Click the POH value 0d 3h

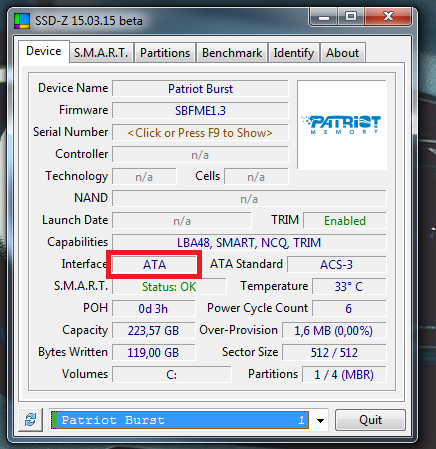click(153, 309)
